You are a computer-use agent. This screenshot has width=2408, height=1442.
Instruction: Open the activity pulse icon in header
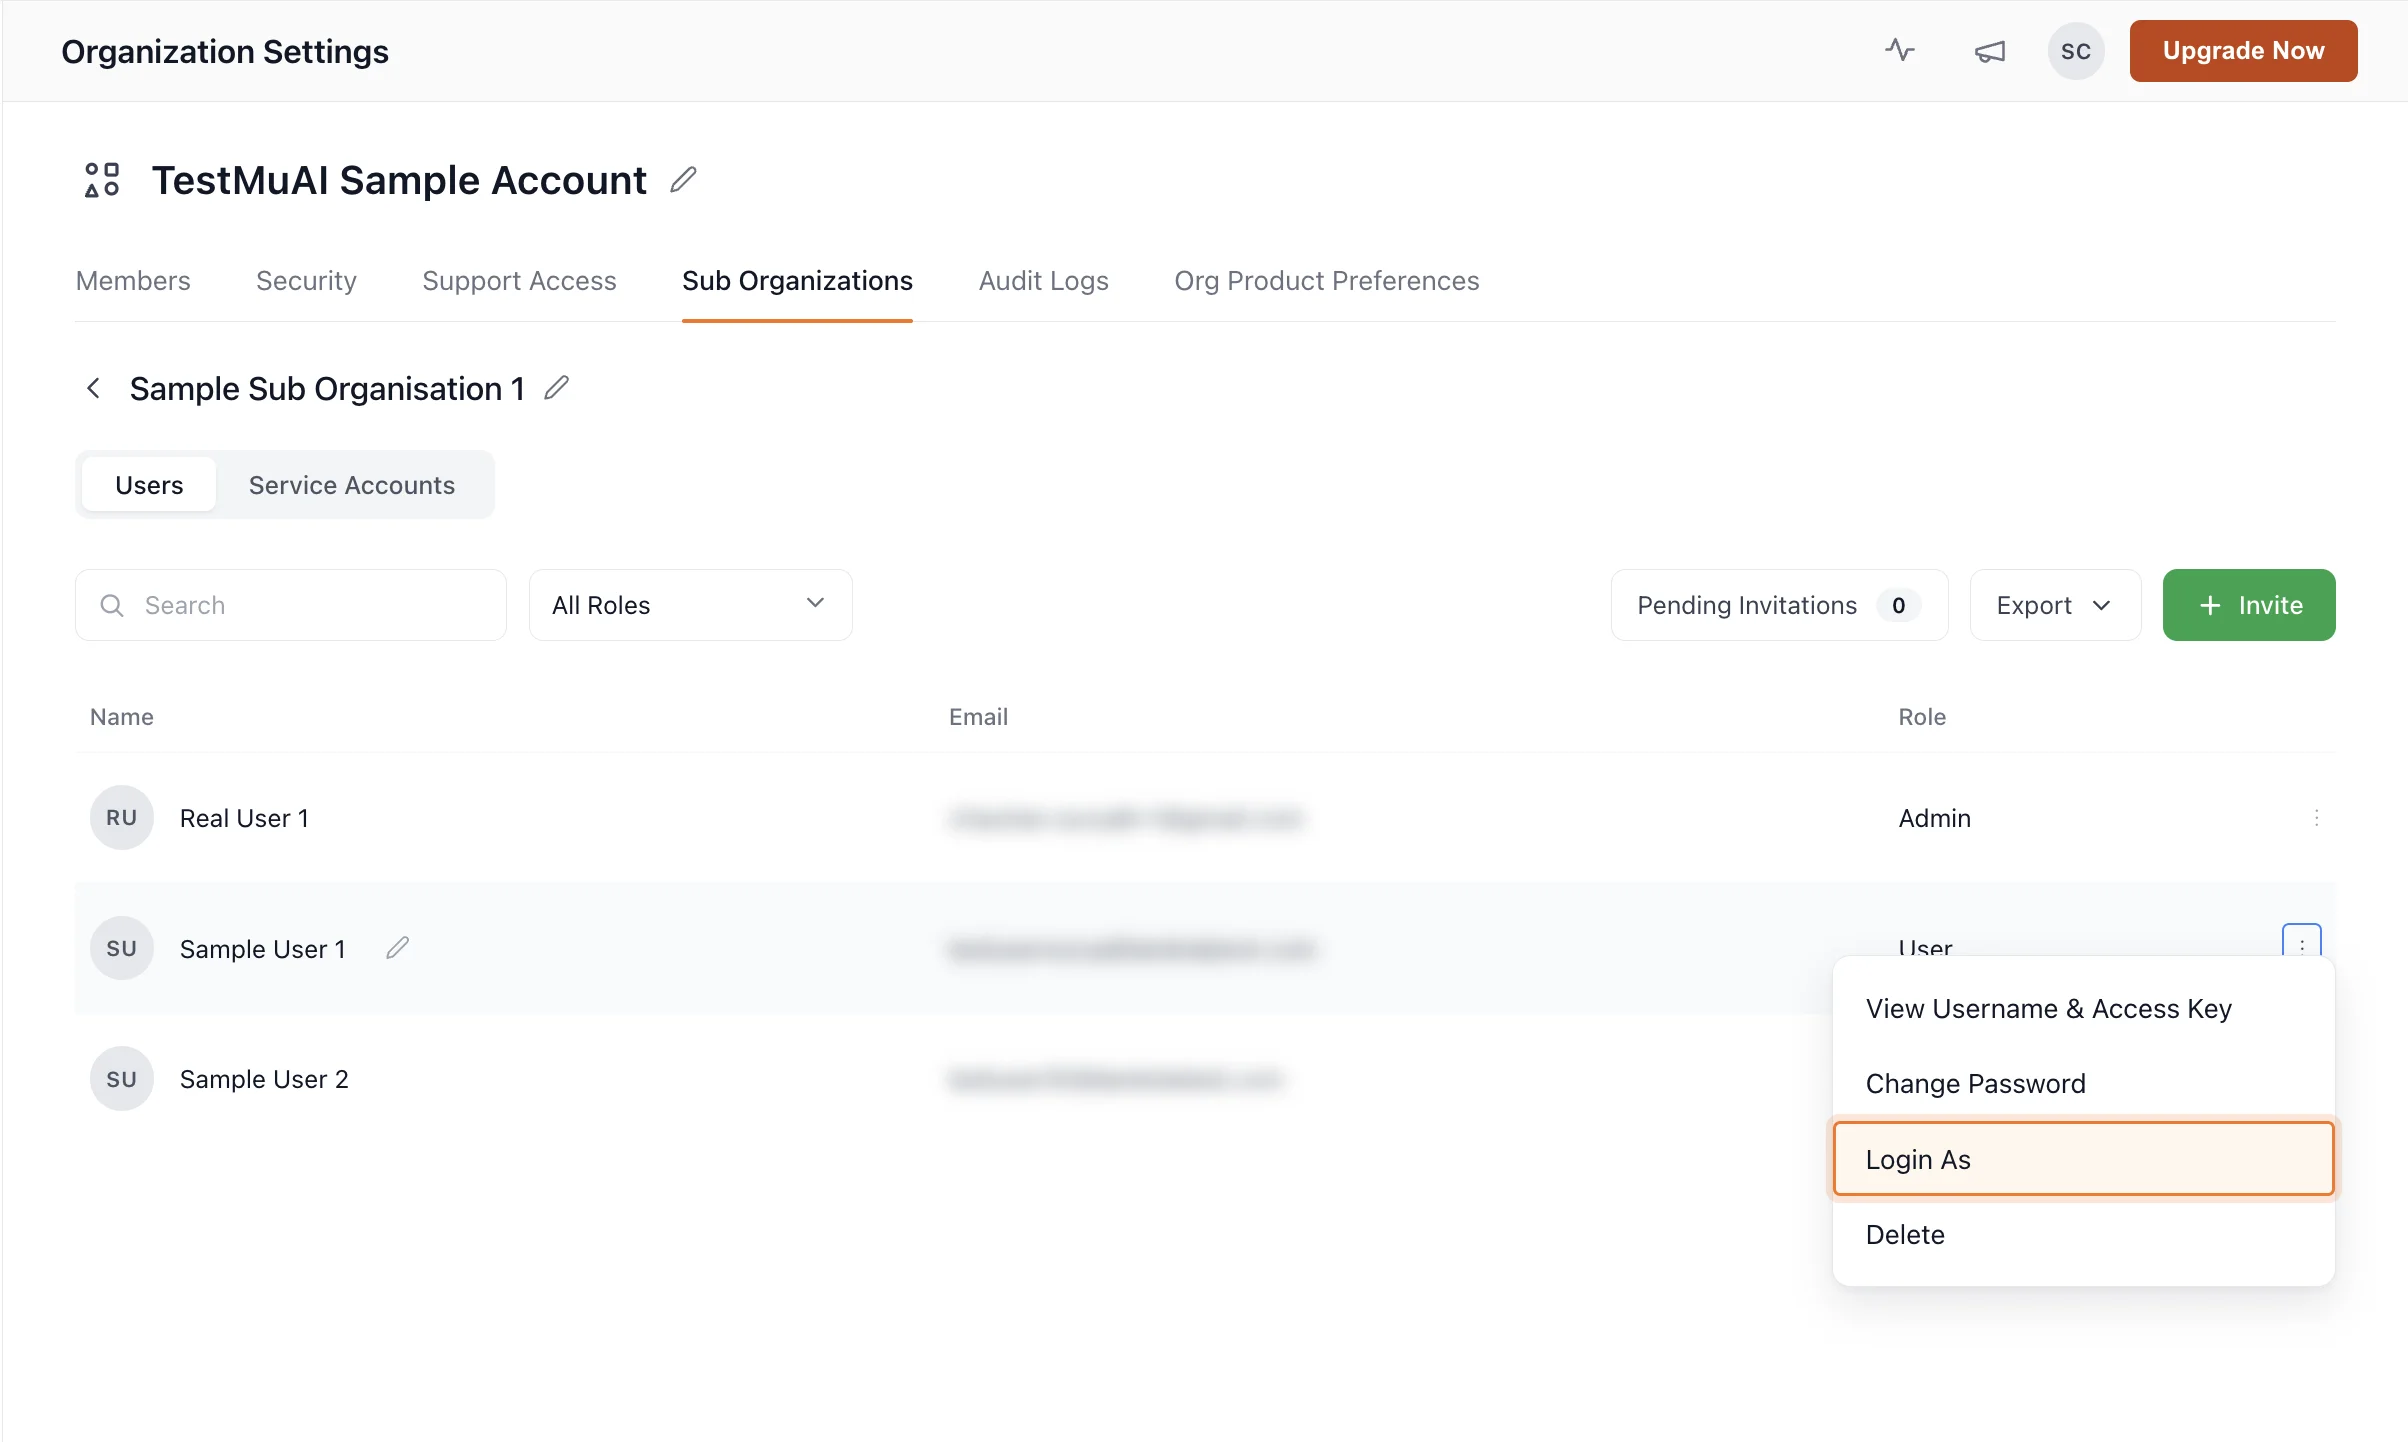pos(1900,50)
